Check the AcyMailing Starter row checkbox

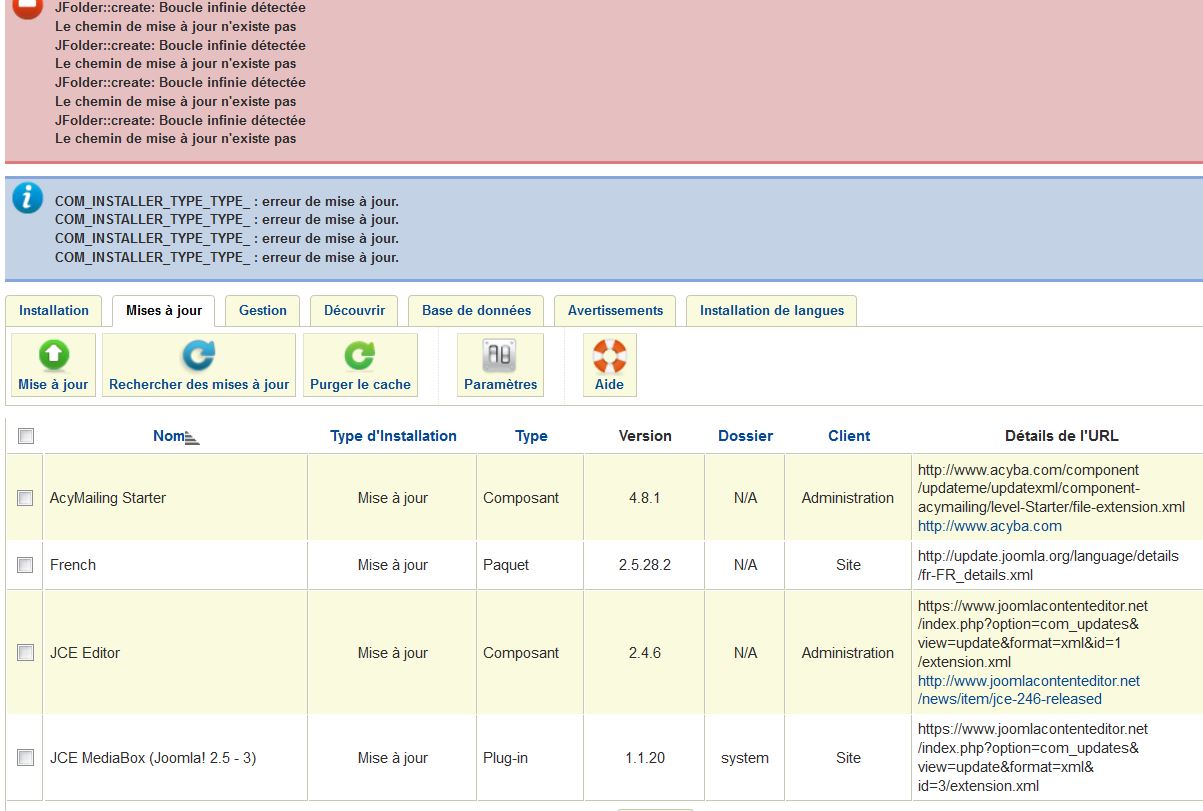click(26, 498)
